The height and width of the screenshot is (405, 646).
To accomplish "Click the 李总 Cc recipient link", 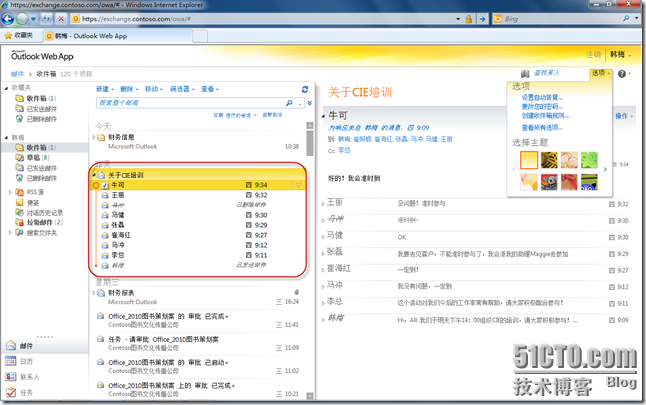I will pyautogui.click(x=344, y=151).
